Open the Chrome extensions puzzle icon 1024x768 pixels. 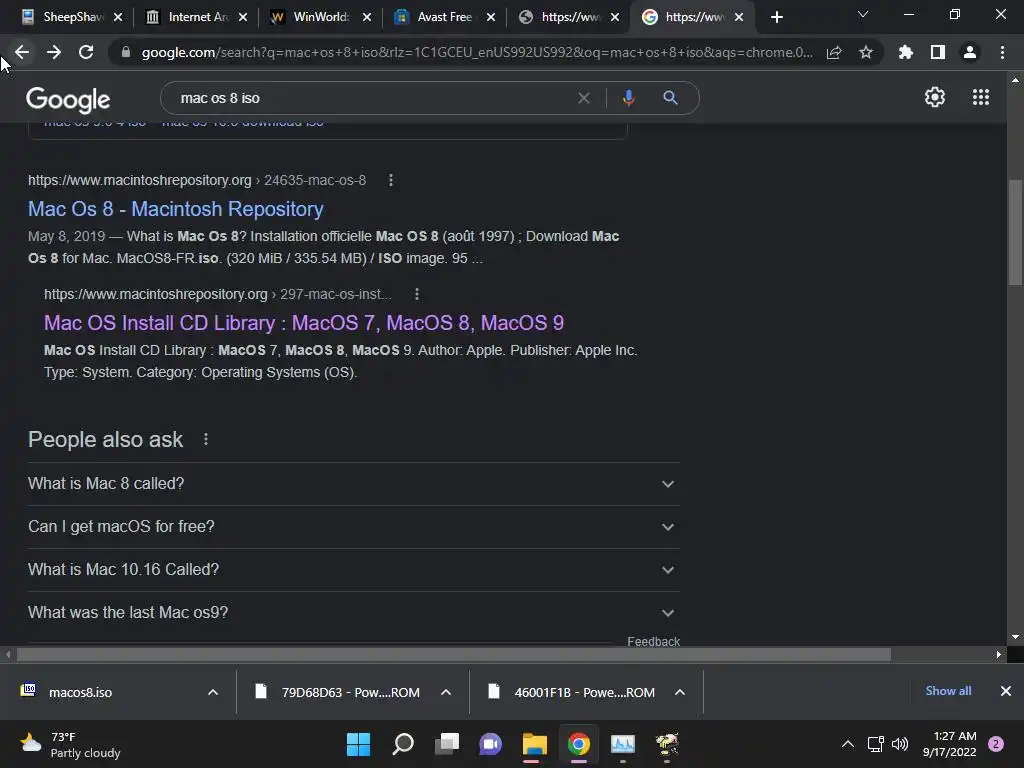pyautogui.click(x=905, y=52)
